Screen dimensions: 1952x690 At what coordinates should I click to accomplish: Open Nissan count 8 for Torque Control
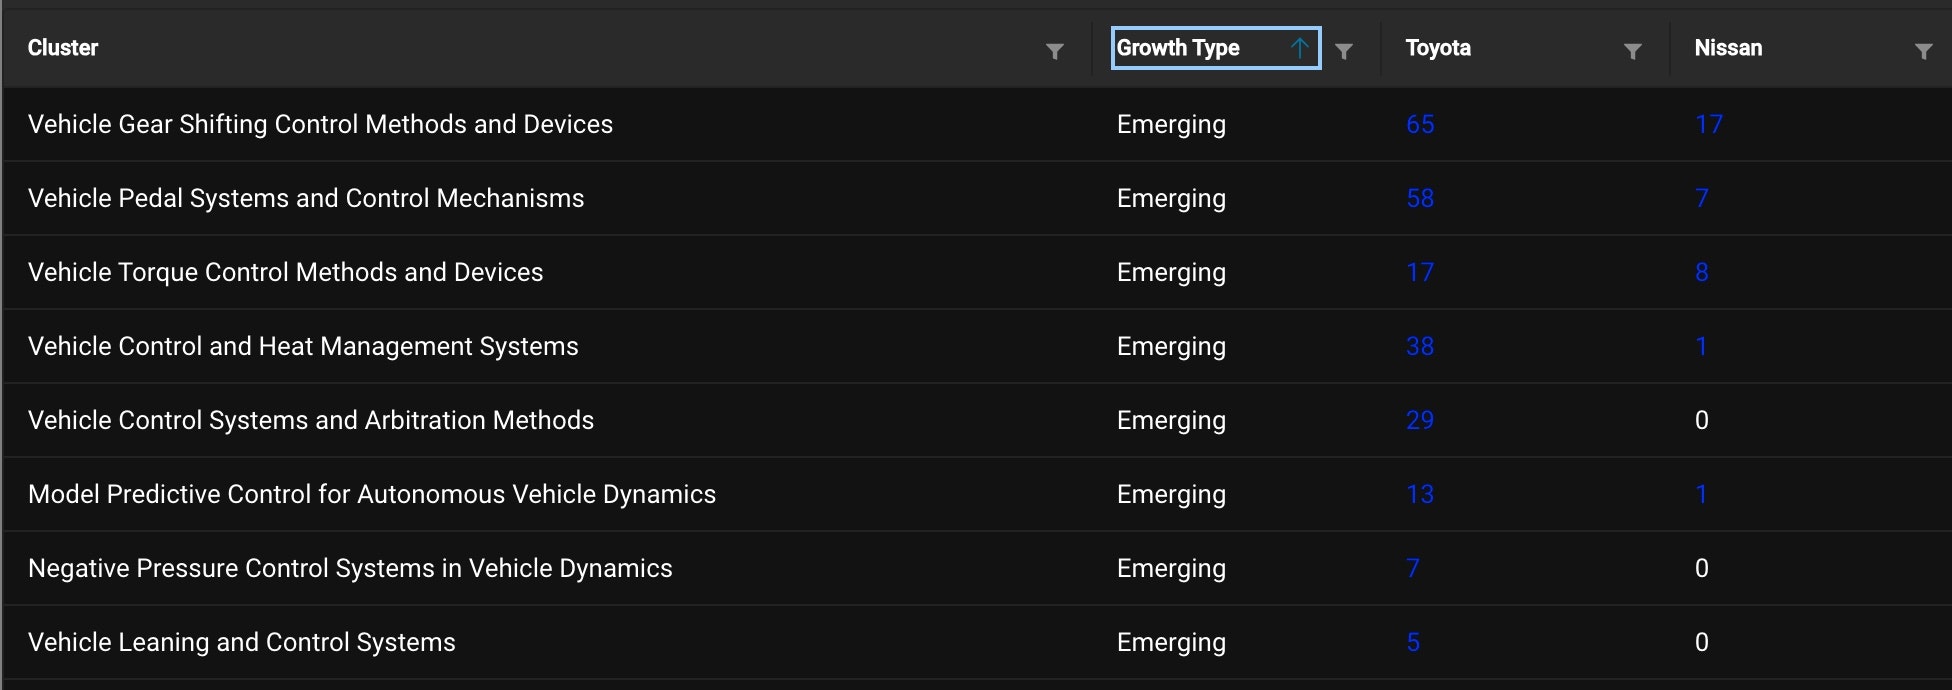[x=1702, y=272]
